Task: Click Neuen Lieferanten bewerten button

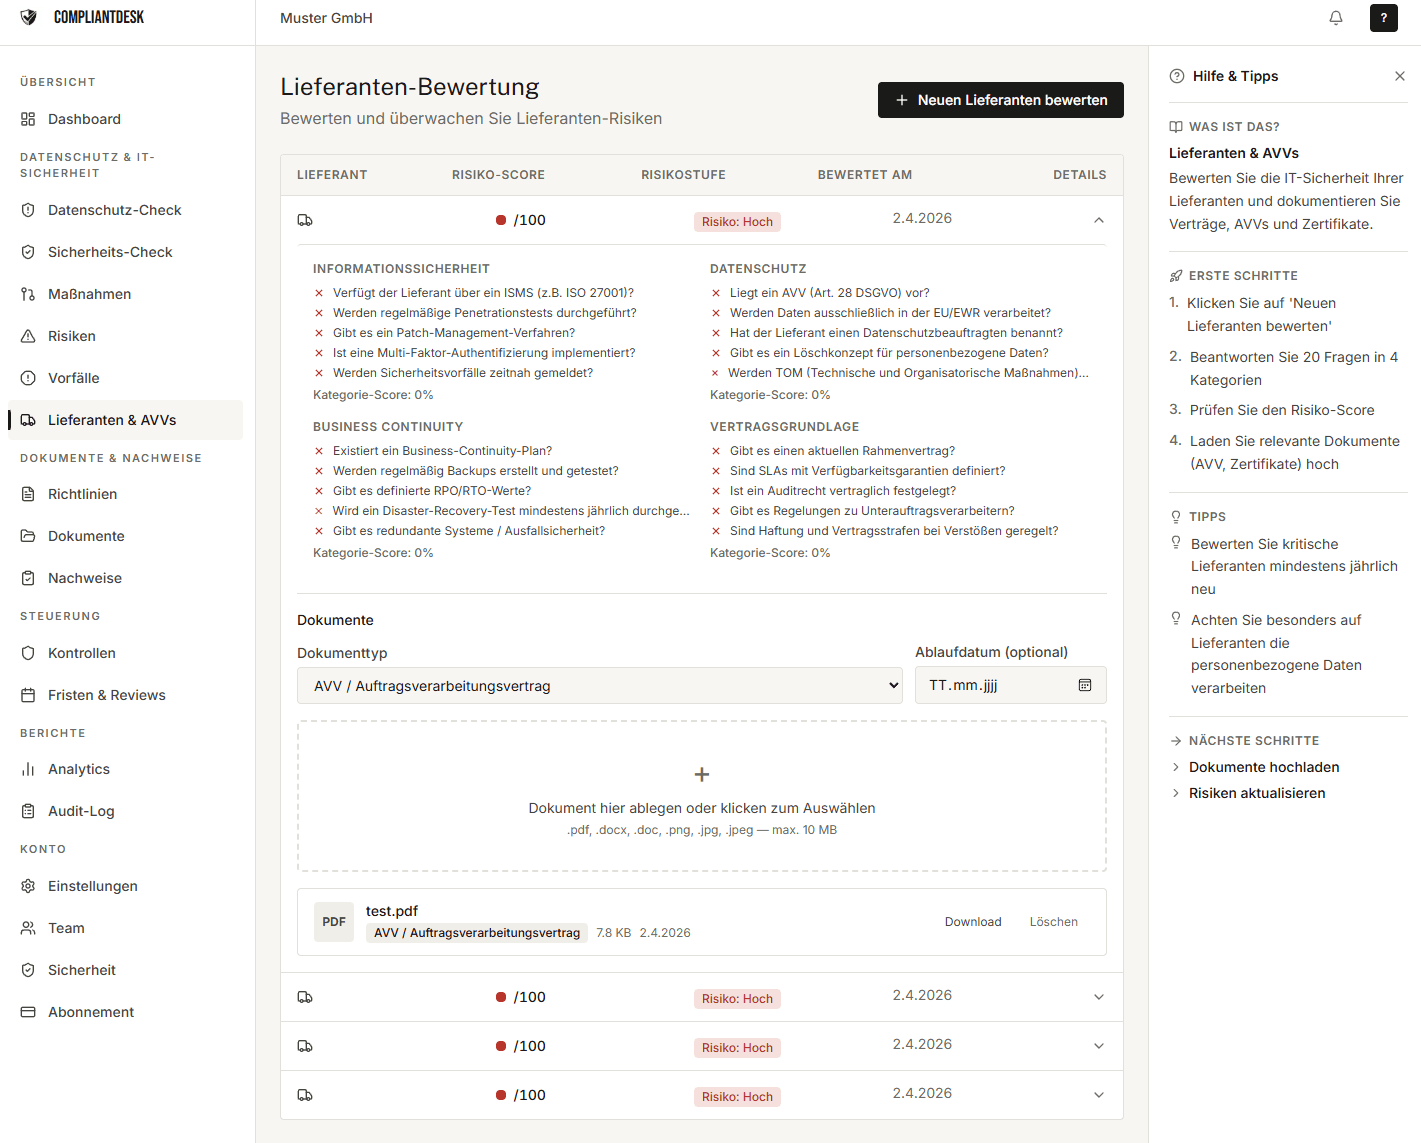Action: point(1000,100)
